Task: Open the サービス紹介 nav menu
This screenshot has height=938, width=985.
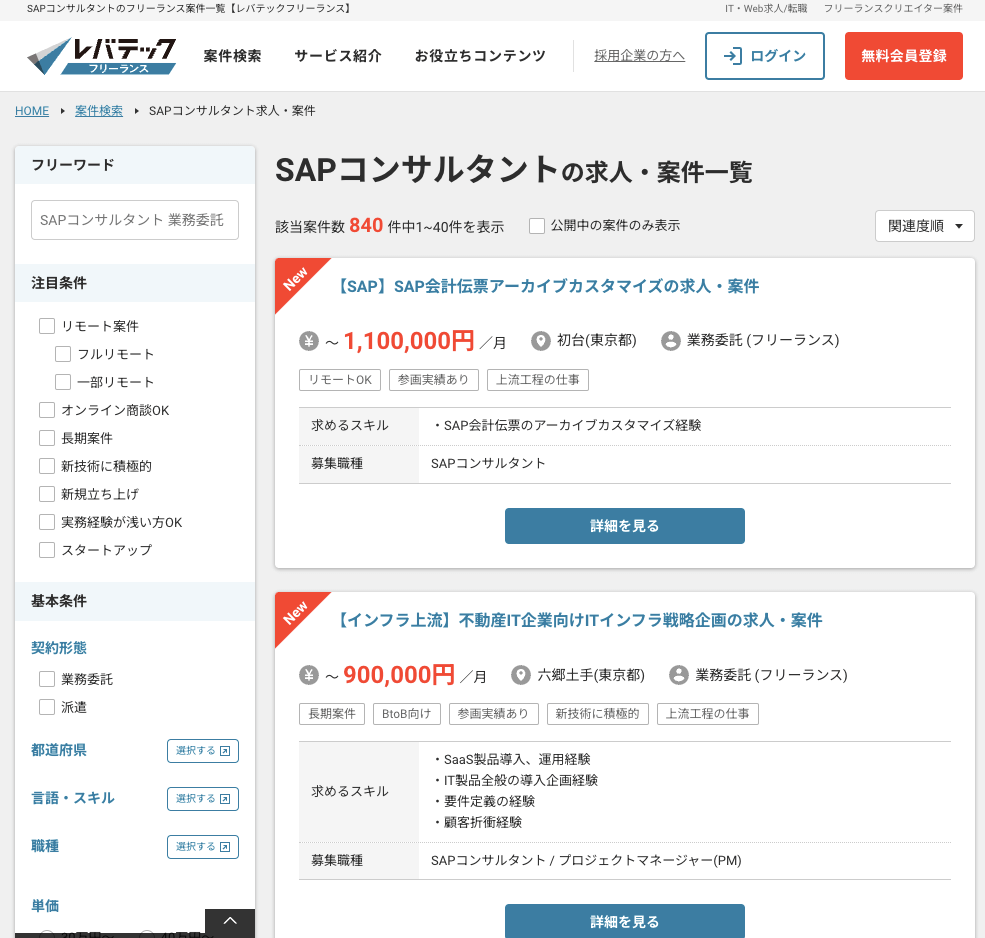Action: pyautogui.click(x=338, y=56)
